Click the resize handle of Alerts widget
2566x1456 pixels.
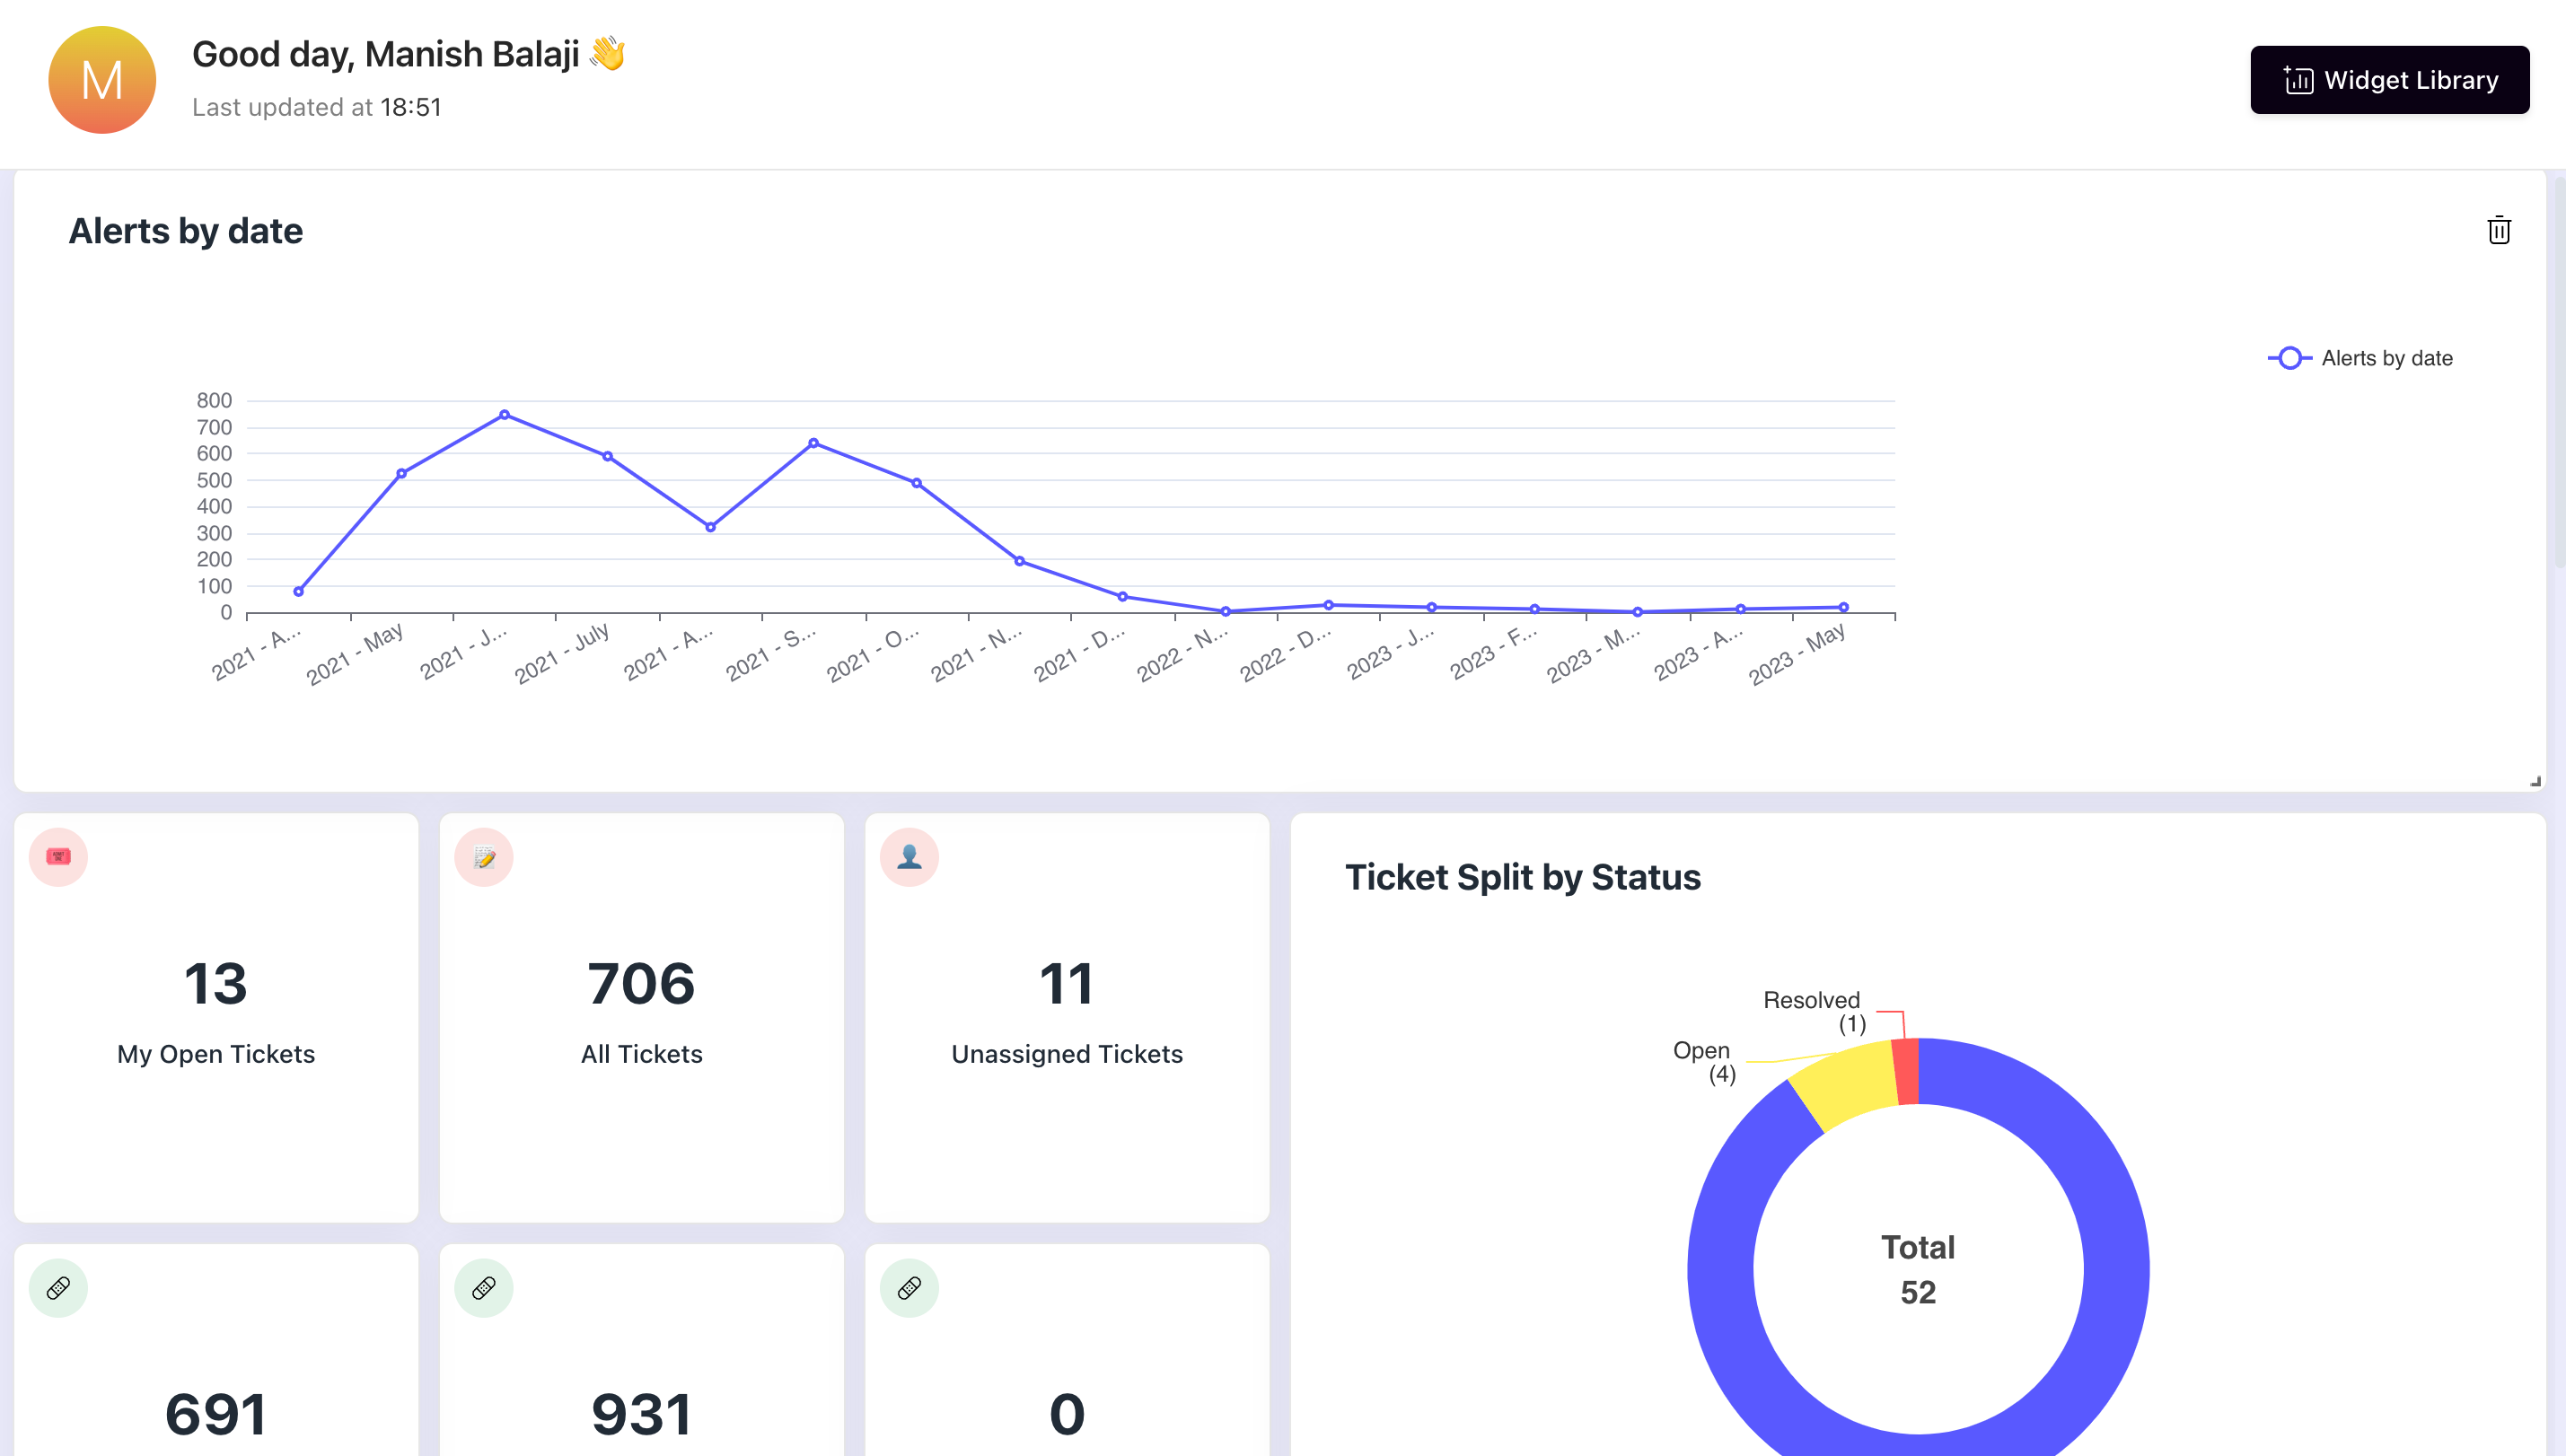(x=2535, y=781)
